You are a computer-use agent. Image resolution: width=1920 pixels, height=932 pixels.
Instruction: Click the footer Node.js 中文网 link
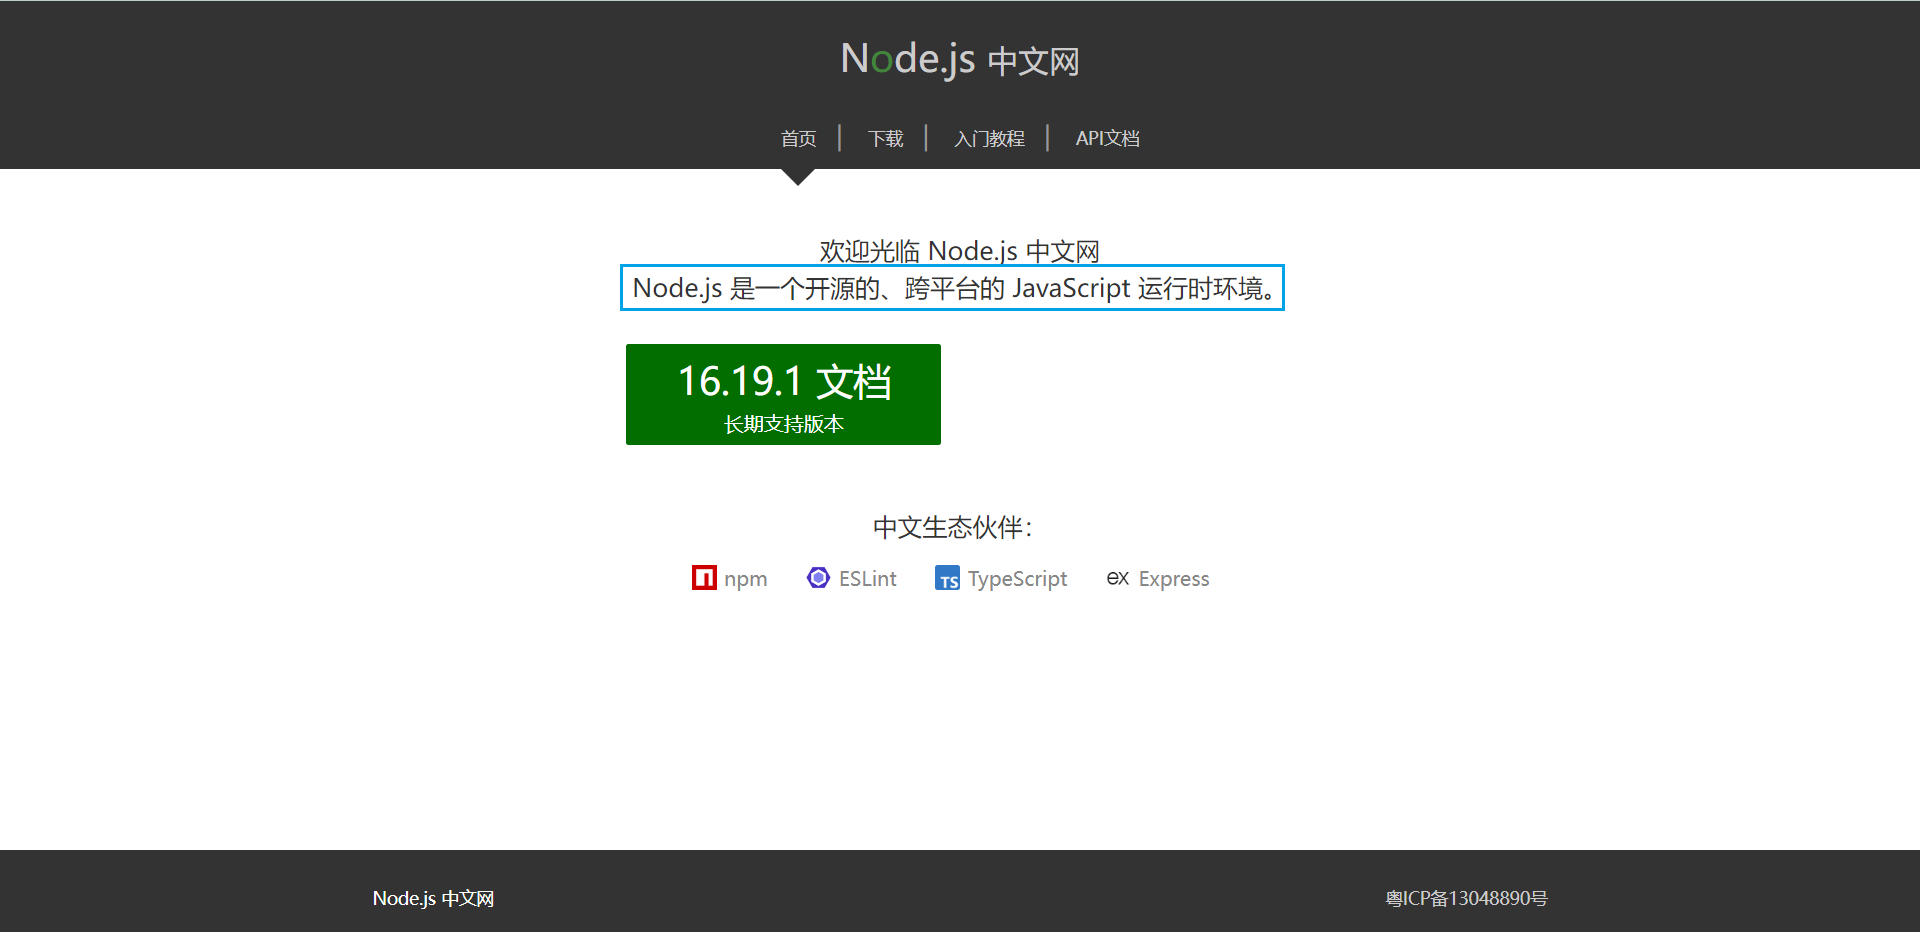(x=433, y=898)
